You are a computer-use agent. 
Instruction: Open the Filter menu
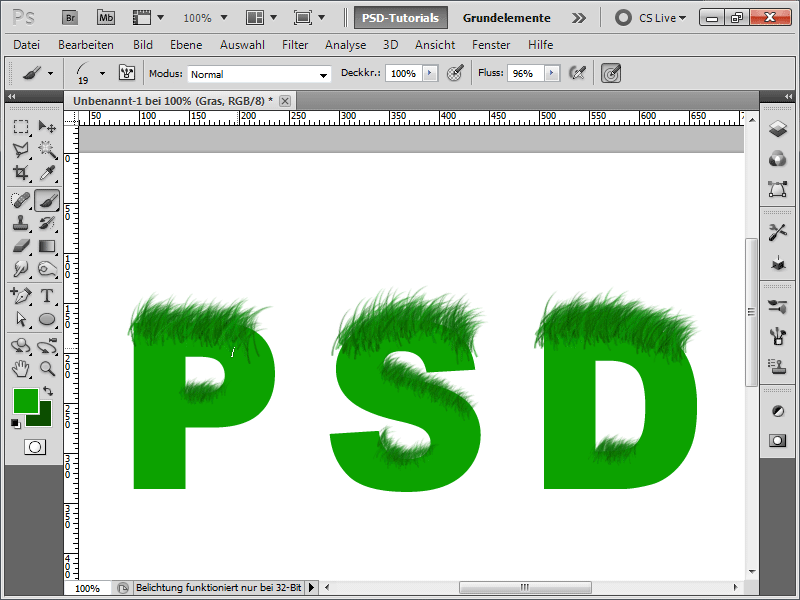(295, 45)
